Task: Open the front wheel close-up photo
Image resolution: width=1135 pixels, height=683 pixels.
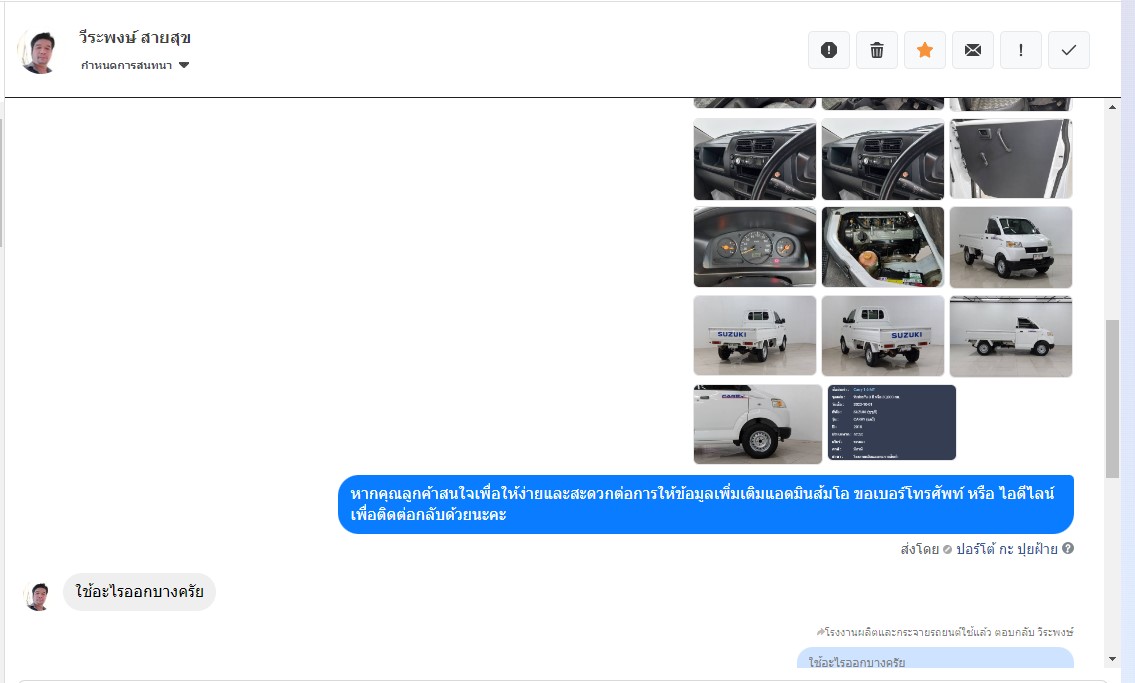Action: click(755, 424)
